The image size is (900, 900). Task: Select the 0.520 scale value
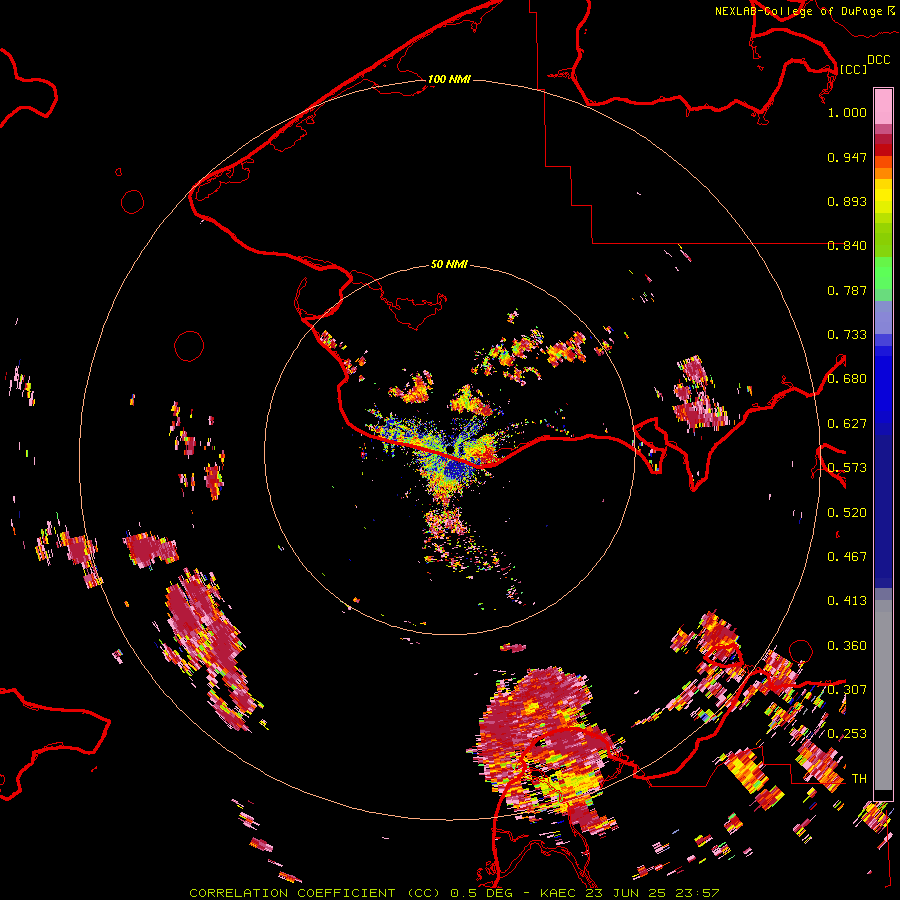pyautogui.click(x=847, y=513)
